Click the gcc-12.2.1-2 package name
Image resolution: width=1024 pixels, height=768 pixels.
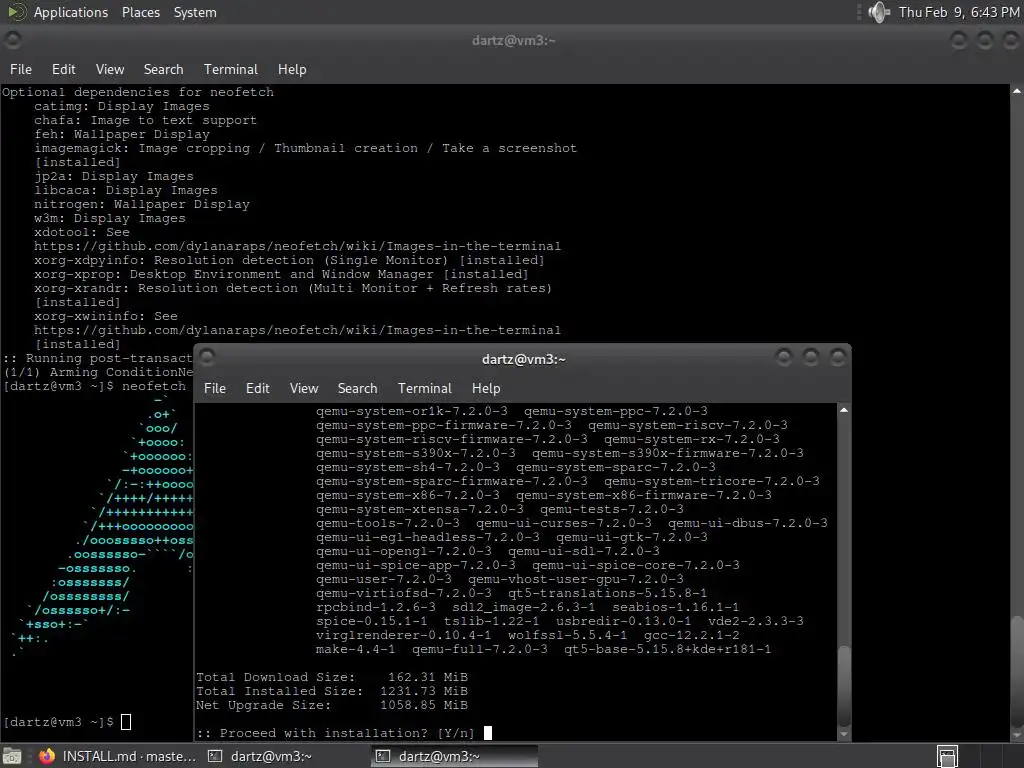click(692, 635)
